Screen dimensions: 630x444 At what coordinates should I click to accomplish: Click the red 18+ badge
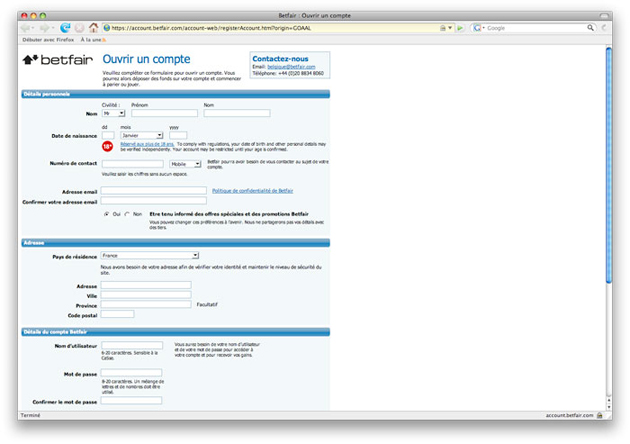tap(107, 146)
